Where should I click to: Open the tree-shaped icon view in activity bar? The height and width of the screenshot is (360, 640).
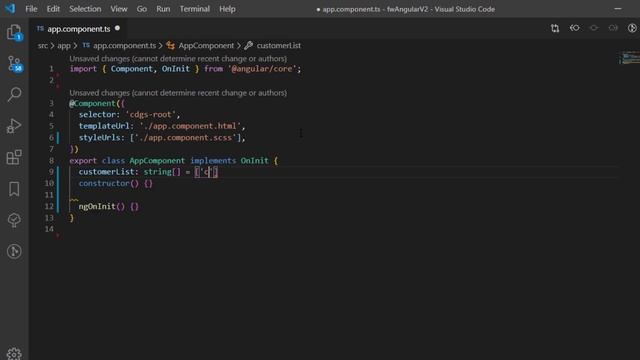coord(14,220)
